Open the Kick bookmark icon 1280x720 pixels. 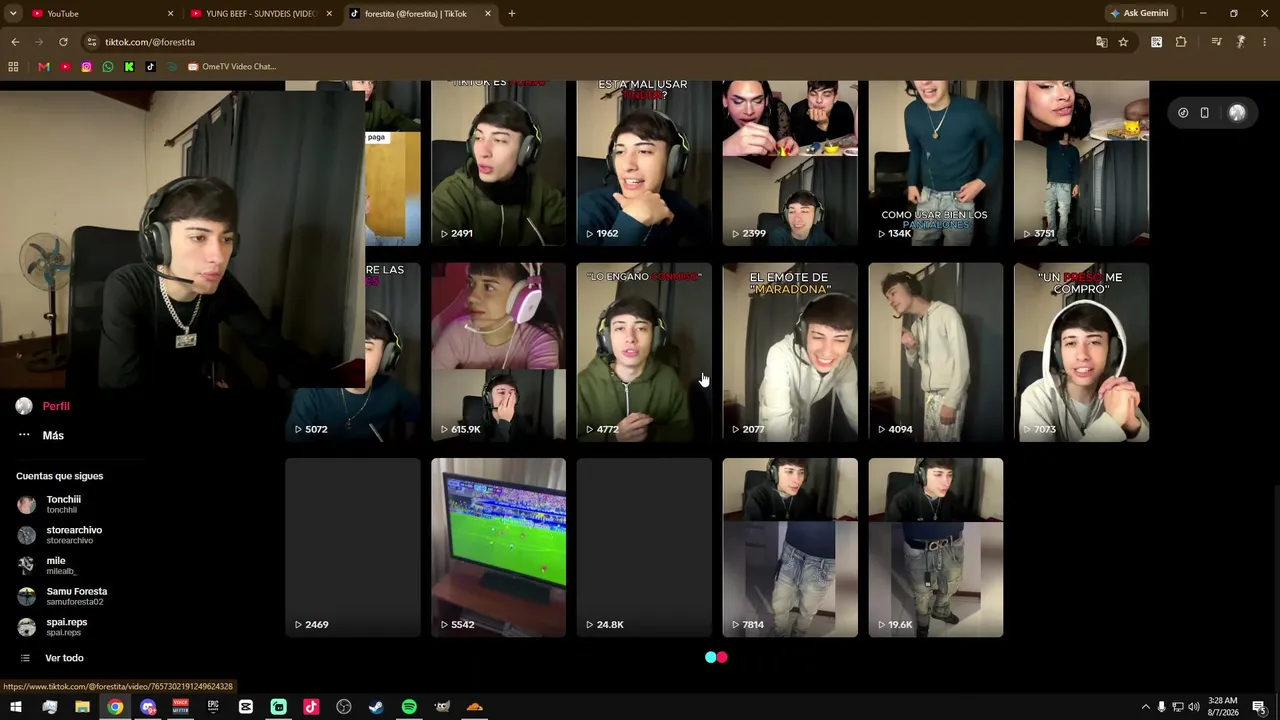click(129, 67)
